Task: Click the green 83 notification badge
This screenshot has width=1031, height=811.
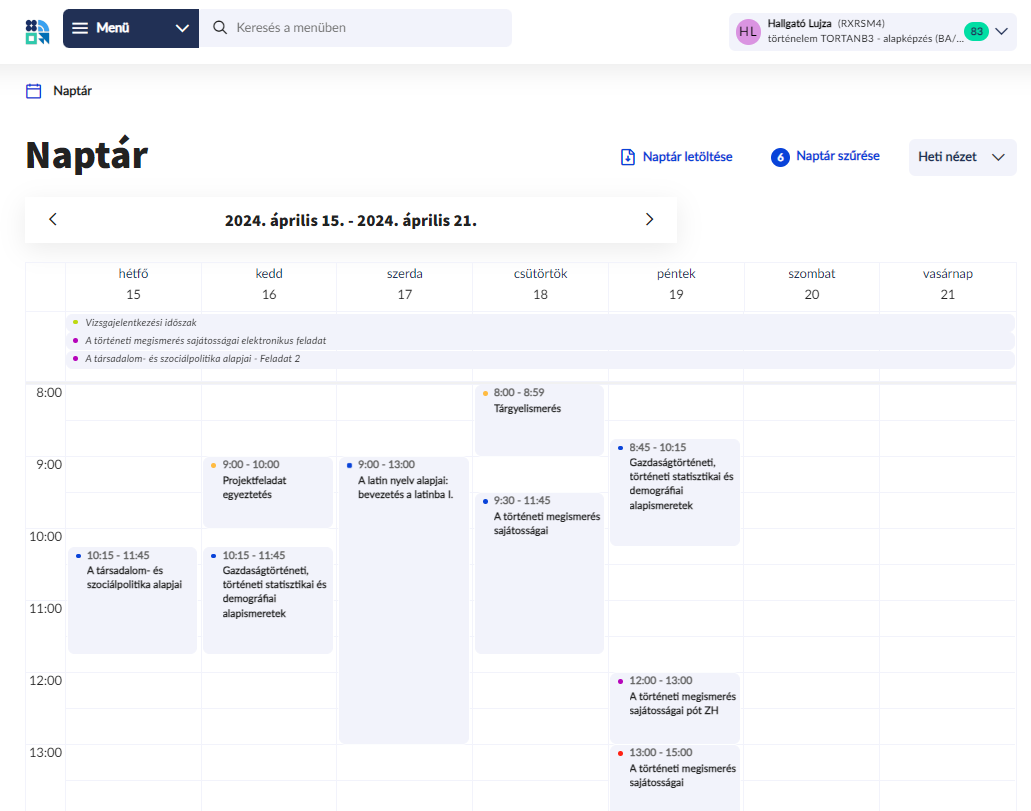Action: (976, 32)
